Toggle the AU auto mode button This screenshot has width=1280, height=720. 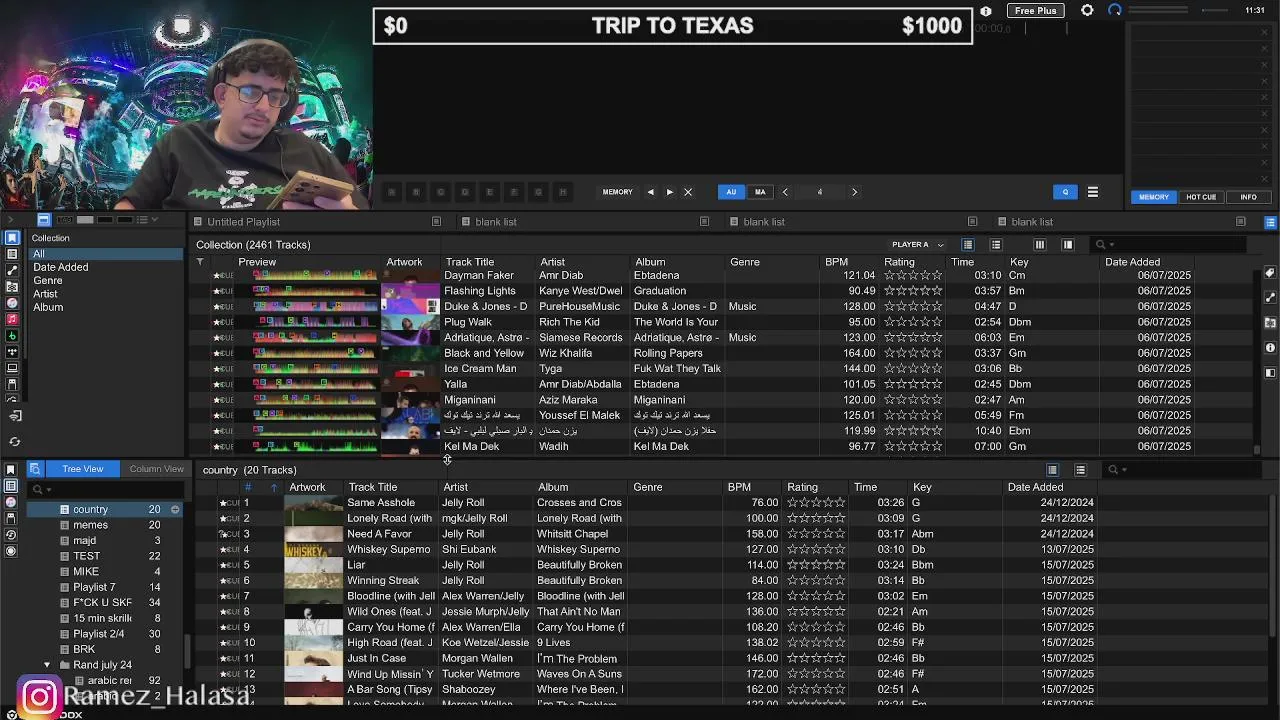click(731, 192)
